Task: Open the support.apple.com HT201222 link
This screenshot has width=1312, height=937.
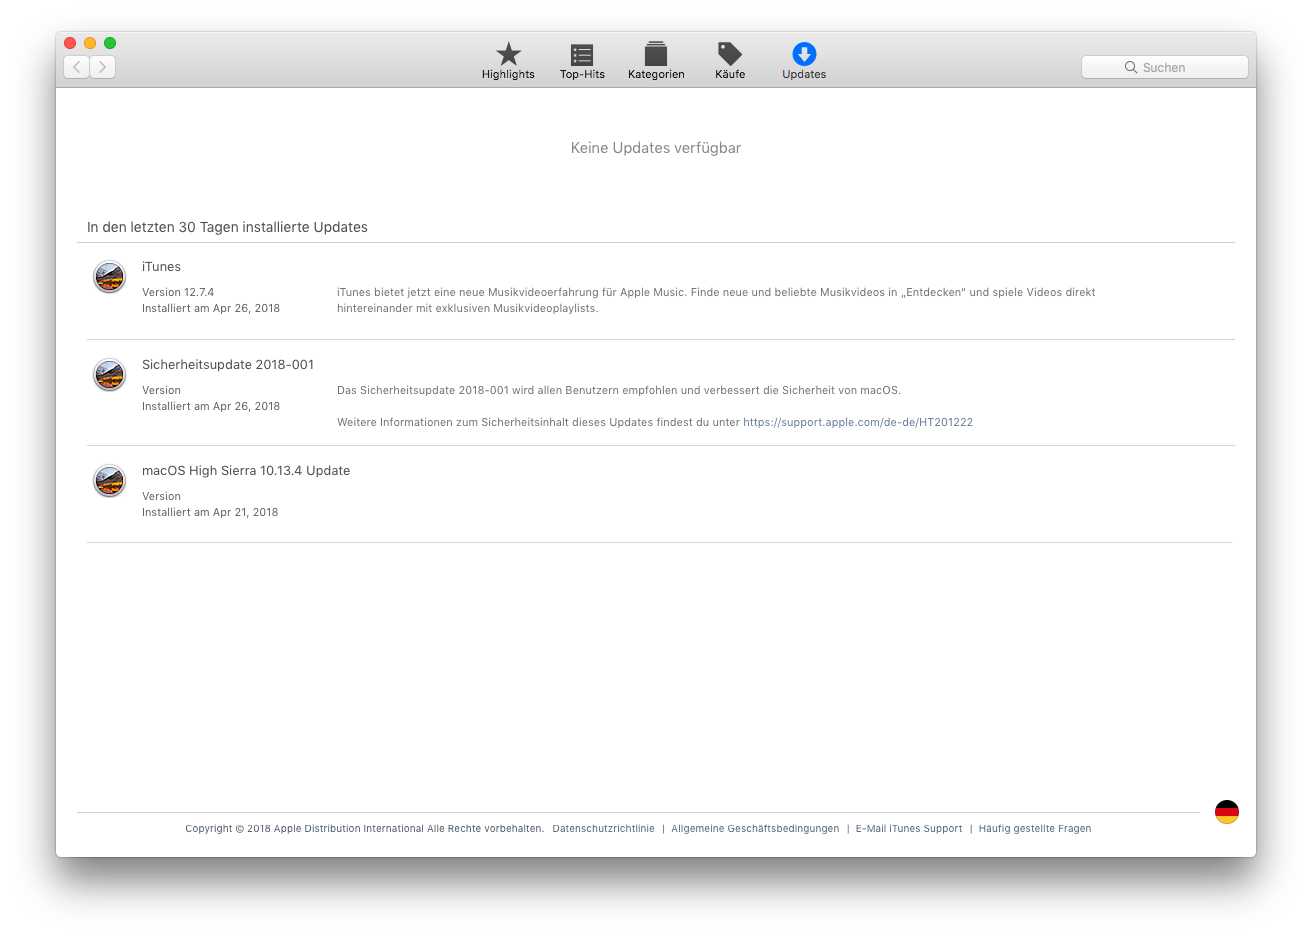Action: (x=858, y=422)
